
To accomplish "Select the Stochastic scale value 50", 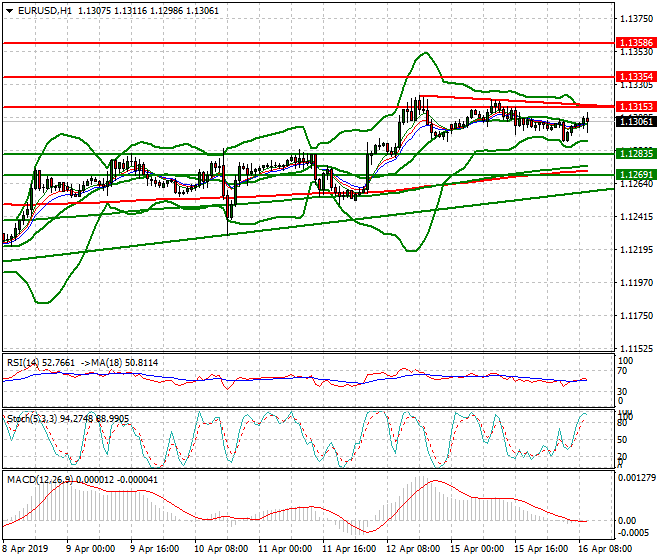I will [x=622, y=440].
